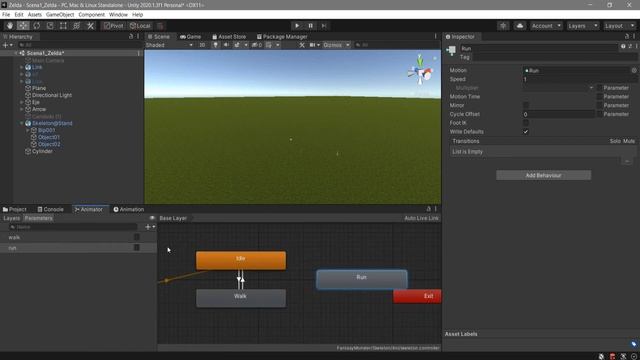The image size is (640, 360).
Task: Toggle the run parameter checkbox
Action: (x=137, y=248)
